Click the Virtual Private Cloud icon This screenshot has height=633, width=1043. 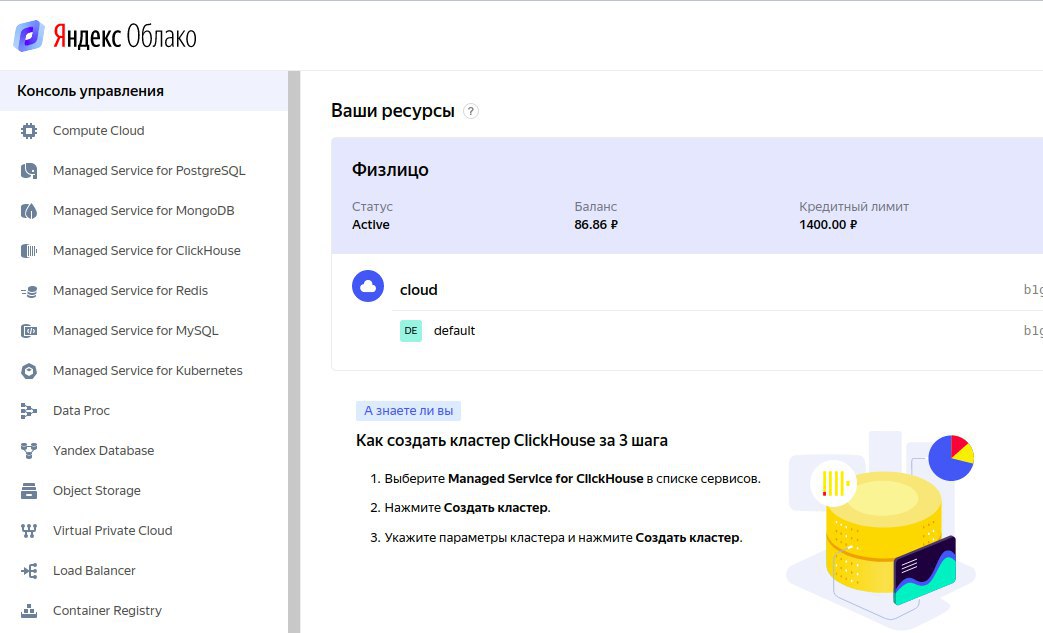pos(29,531)
